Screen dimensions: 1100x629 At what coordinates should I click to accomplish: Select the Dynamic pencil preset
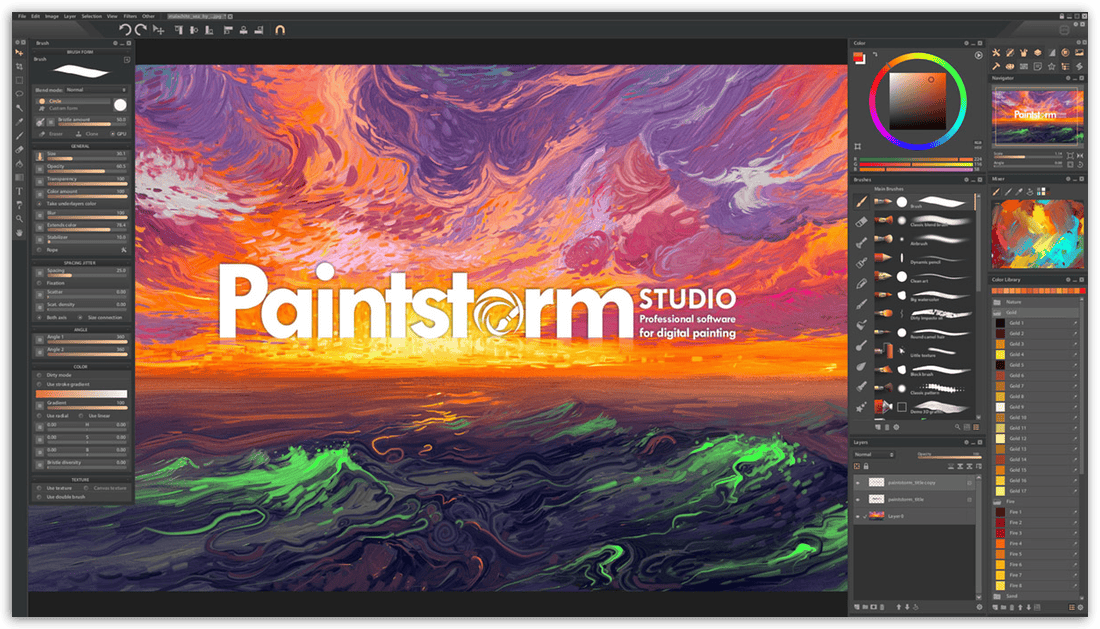[x=924, y=259]
